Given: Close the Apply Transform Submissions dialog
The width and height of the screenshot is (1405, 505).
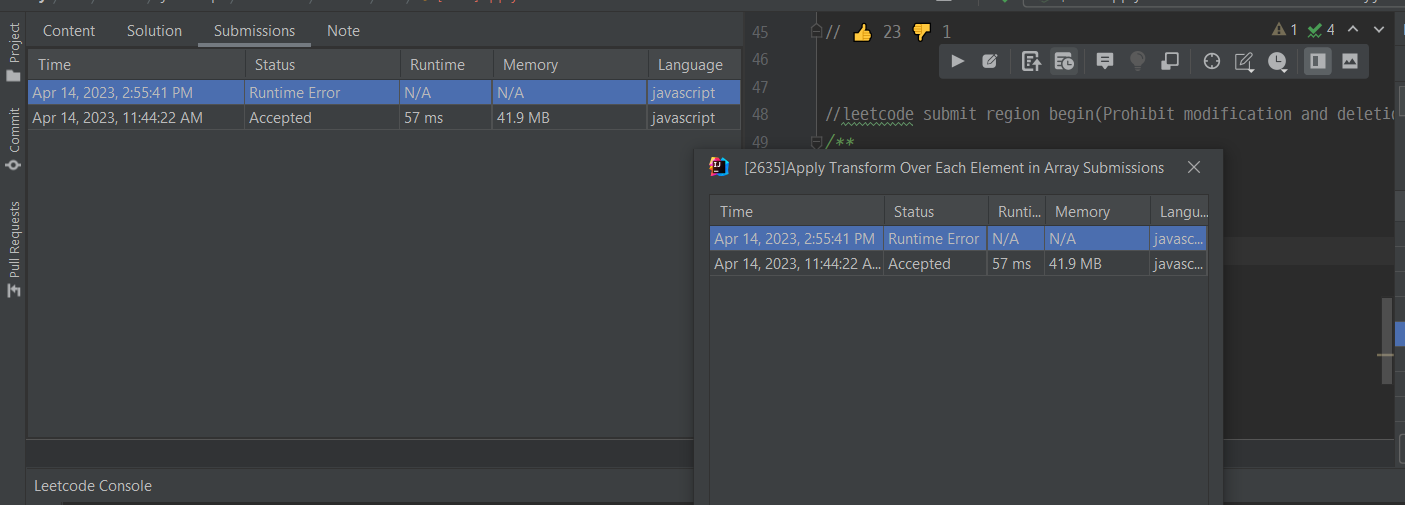Looking at the screenshot, I should (1193, 168).
